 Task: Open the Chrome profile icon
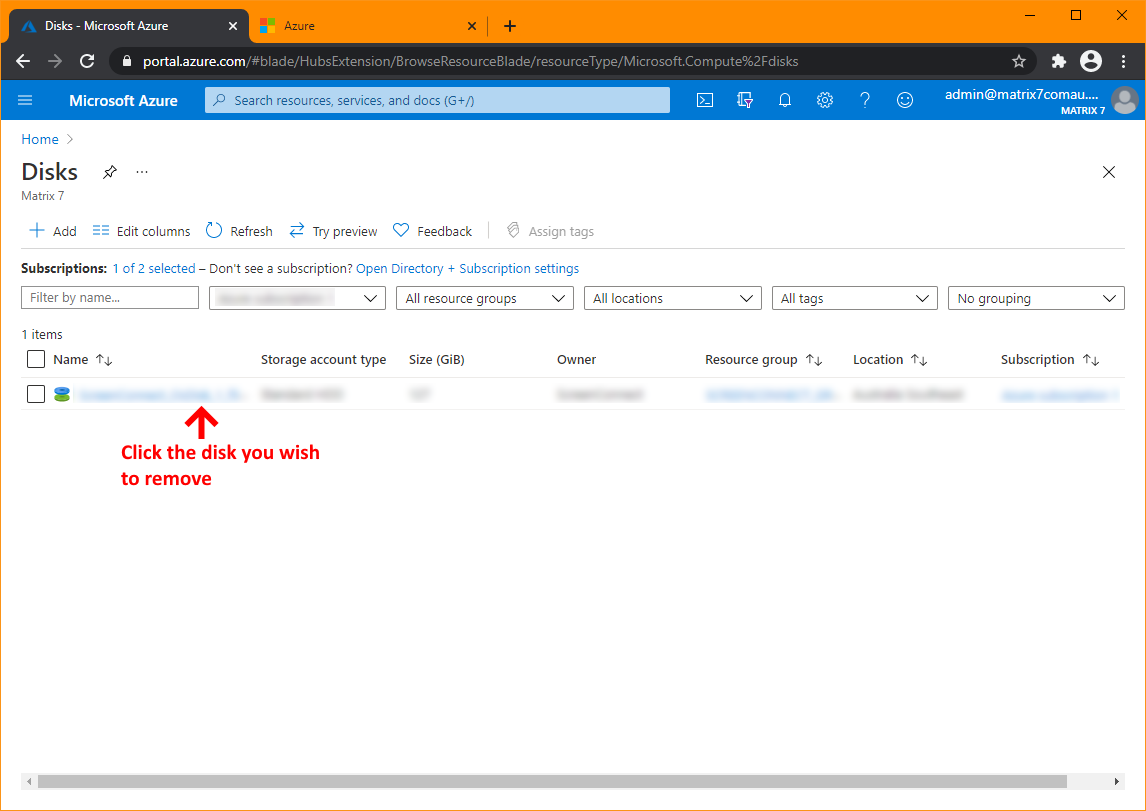point(1090,61)
